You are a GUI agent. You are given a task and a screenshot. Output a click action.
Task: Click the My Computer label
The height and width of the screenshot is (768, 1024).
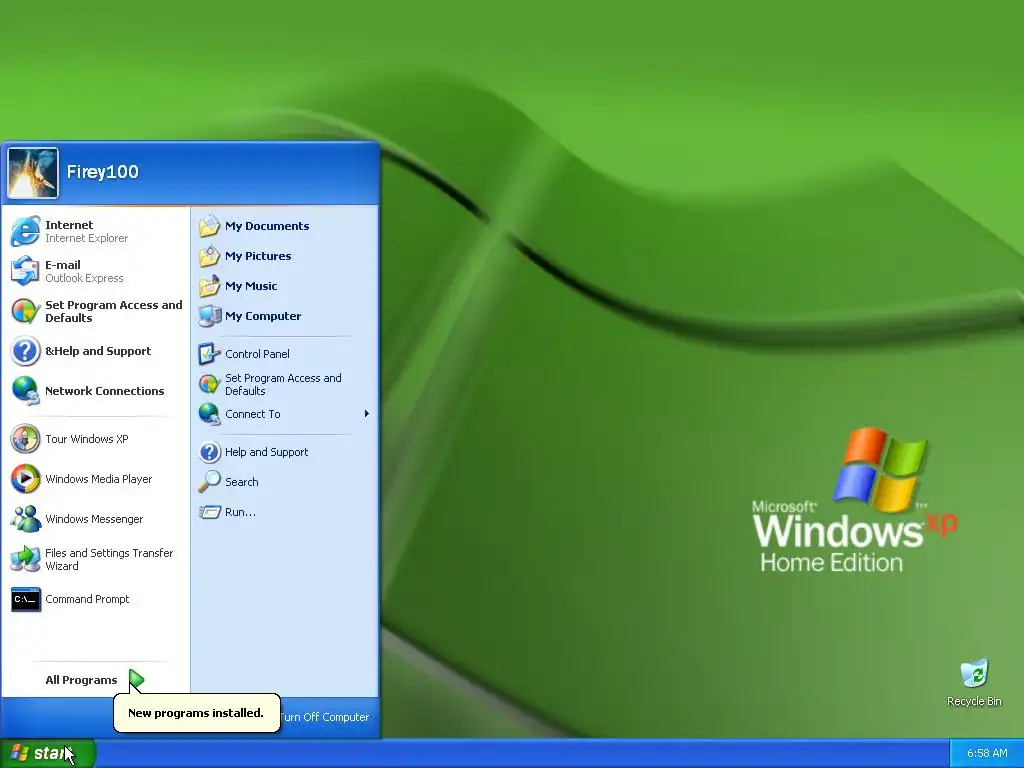point(263,316)
